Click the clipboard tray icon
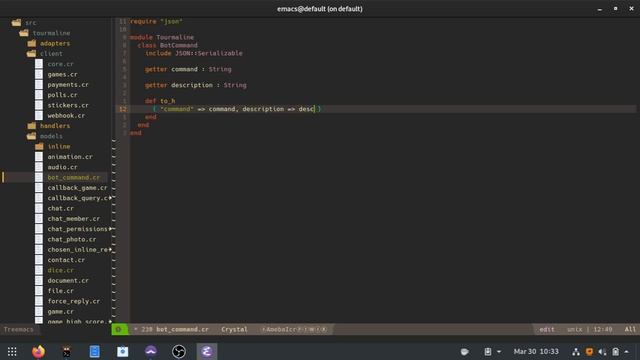 487,351
